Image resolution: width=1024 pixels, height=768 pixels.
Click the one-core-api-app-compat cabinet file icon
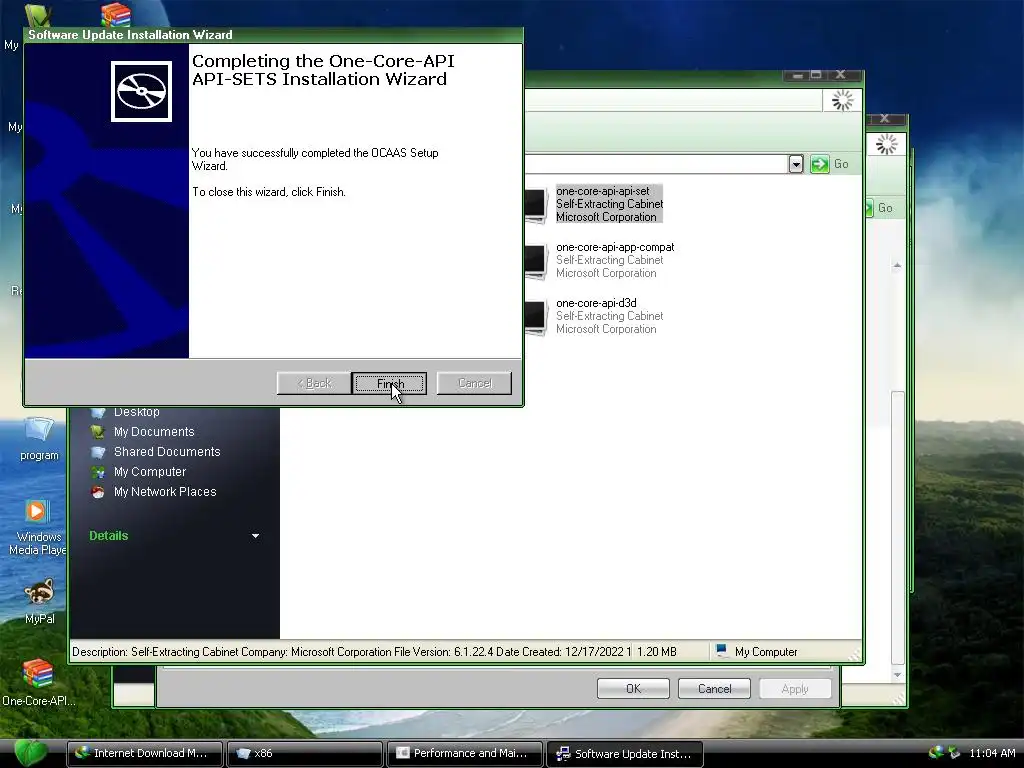point(537,261)
